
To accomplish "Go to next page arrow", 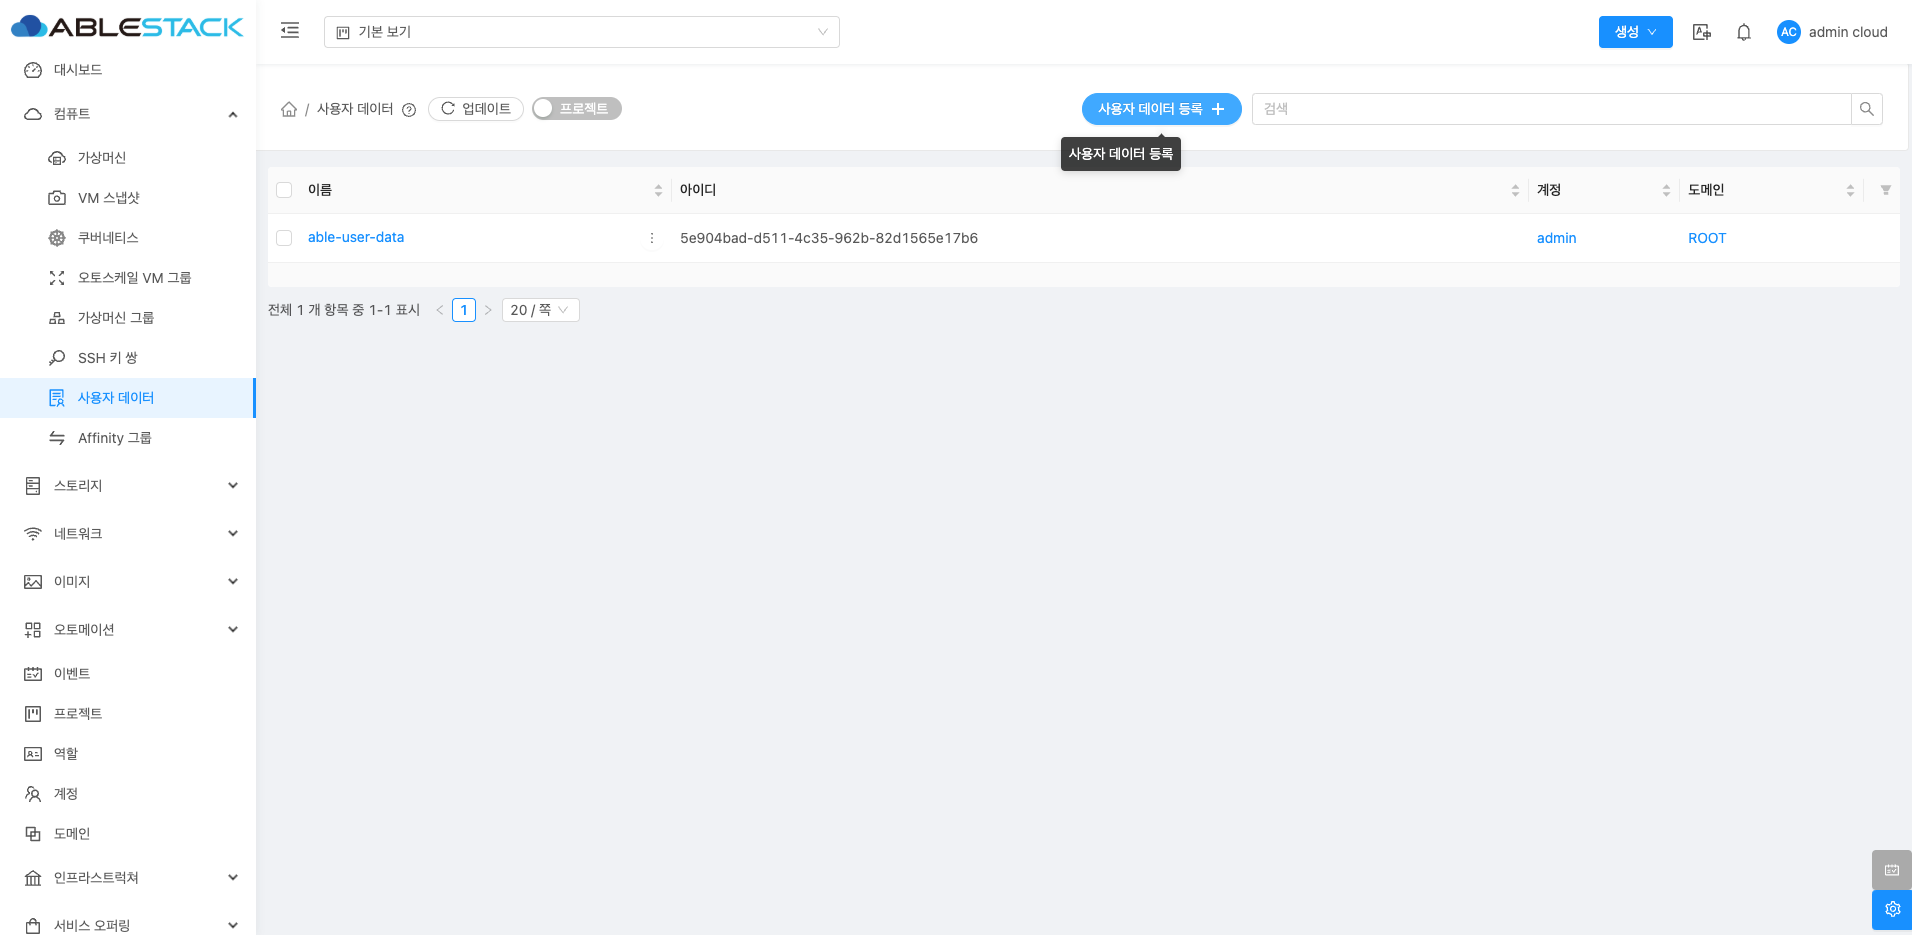I will coord(488,310).
